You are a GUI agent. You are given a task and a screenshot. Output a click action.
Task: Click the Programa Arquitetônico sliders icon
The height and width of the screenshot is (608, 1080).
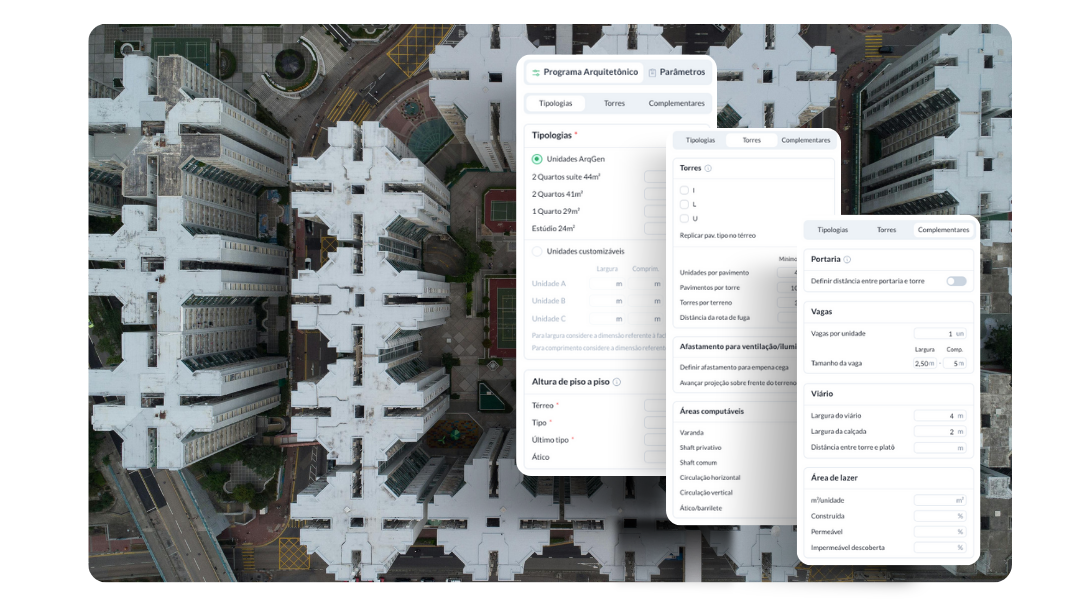[x=536, y=73]
